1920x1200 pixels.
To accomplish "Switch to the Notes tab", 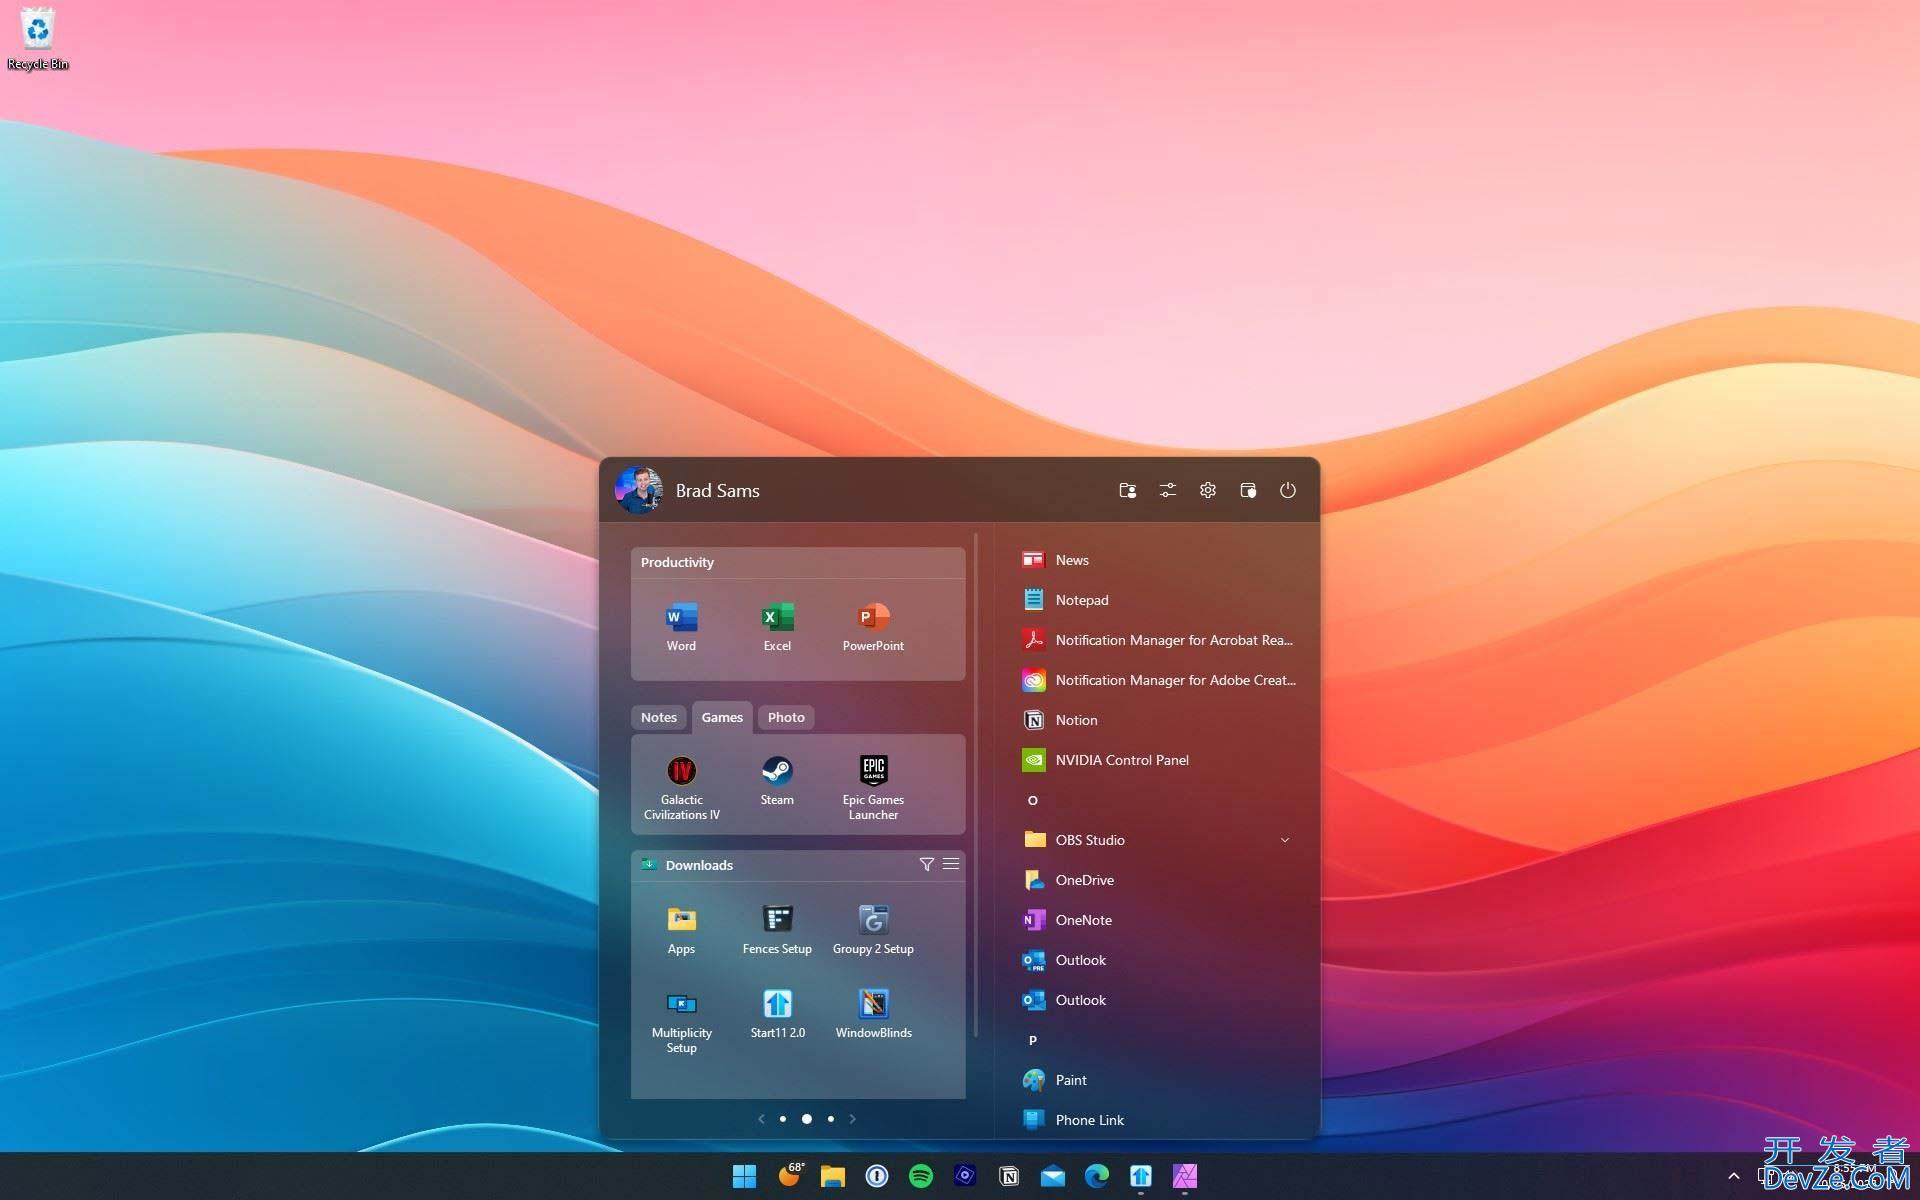I will [659, 717].
